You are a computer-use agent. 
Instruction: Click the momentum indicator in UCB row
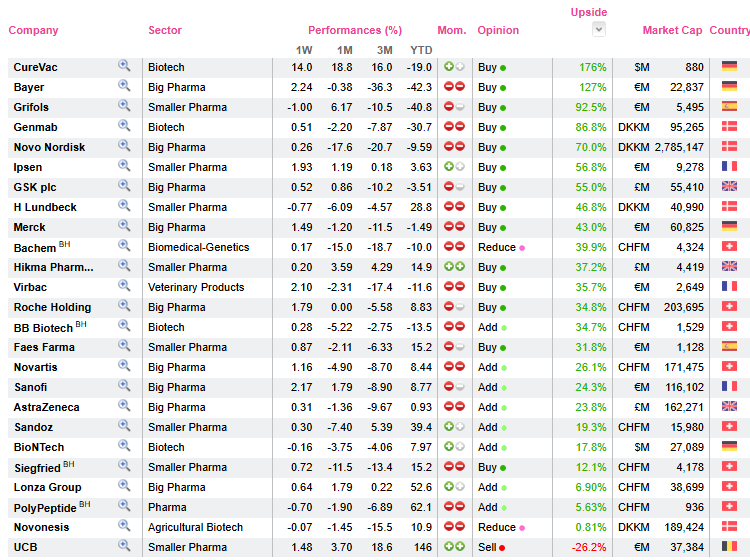pyautogui.click(x=454, y=546)
